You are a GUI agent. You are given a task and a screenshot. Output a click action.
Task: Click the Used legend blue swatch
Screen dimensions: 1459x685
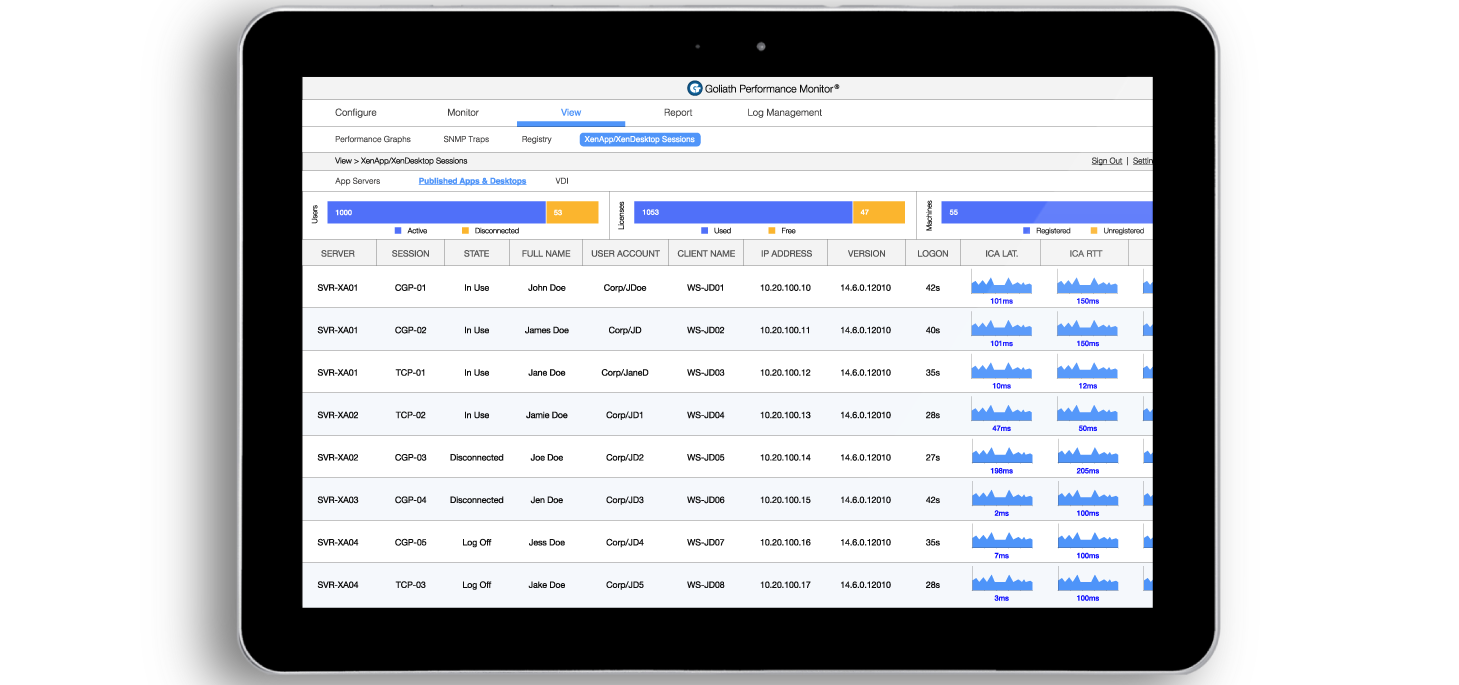coord(704,231)
